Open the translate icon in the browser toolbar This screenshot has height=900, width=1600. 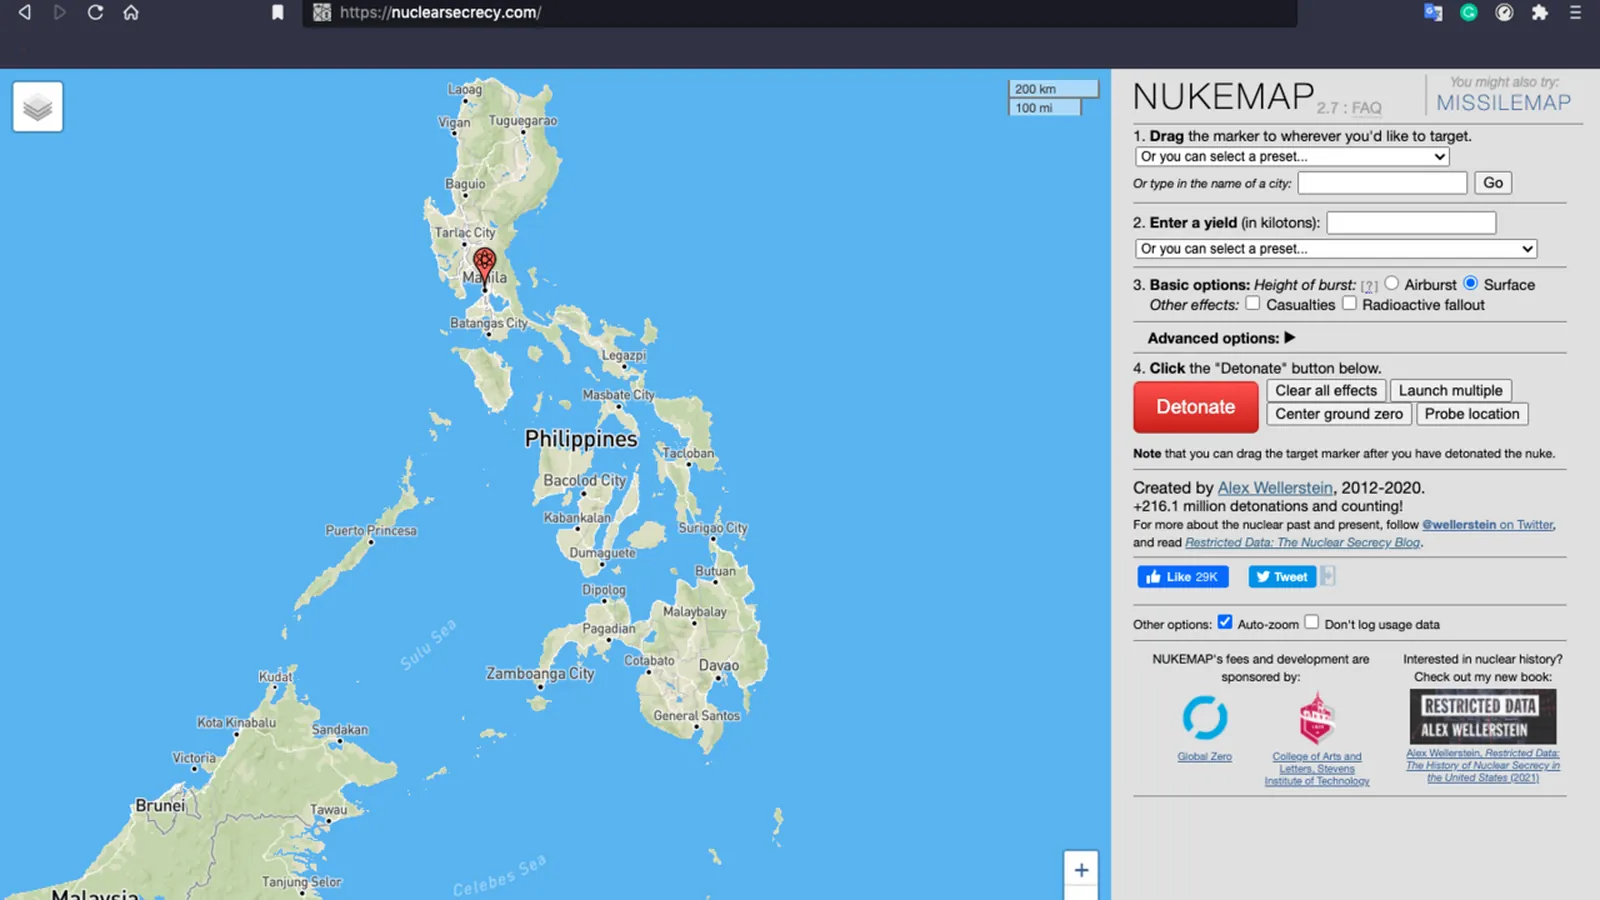(1433, 12)
